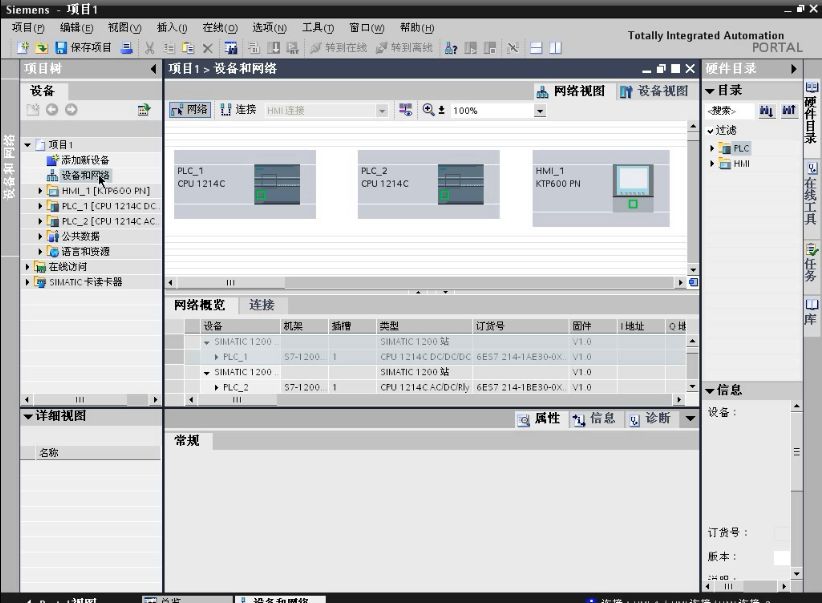This screenshot has height=603, width=822.
Task: Open the 视图(V) menu
Action: coord(124,27)
